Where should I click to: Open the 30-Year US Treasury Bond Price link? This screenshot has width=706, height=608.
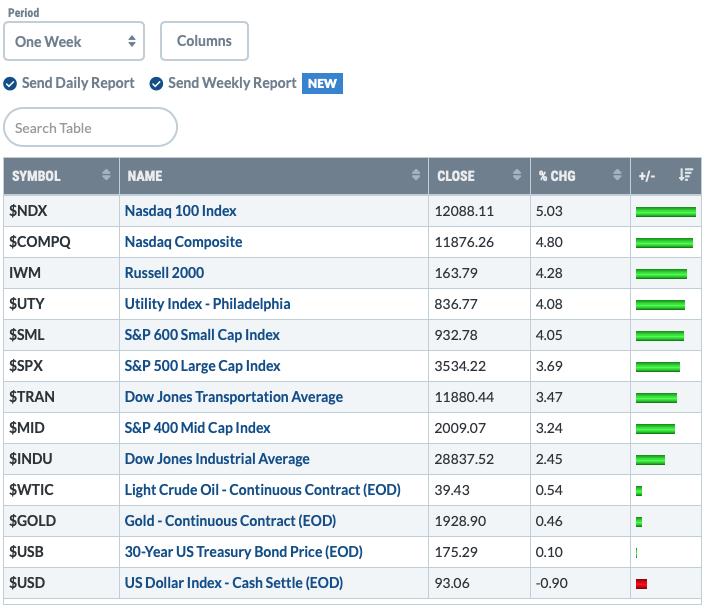[244, 552]
